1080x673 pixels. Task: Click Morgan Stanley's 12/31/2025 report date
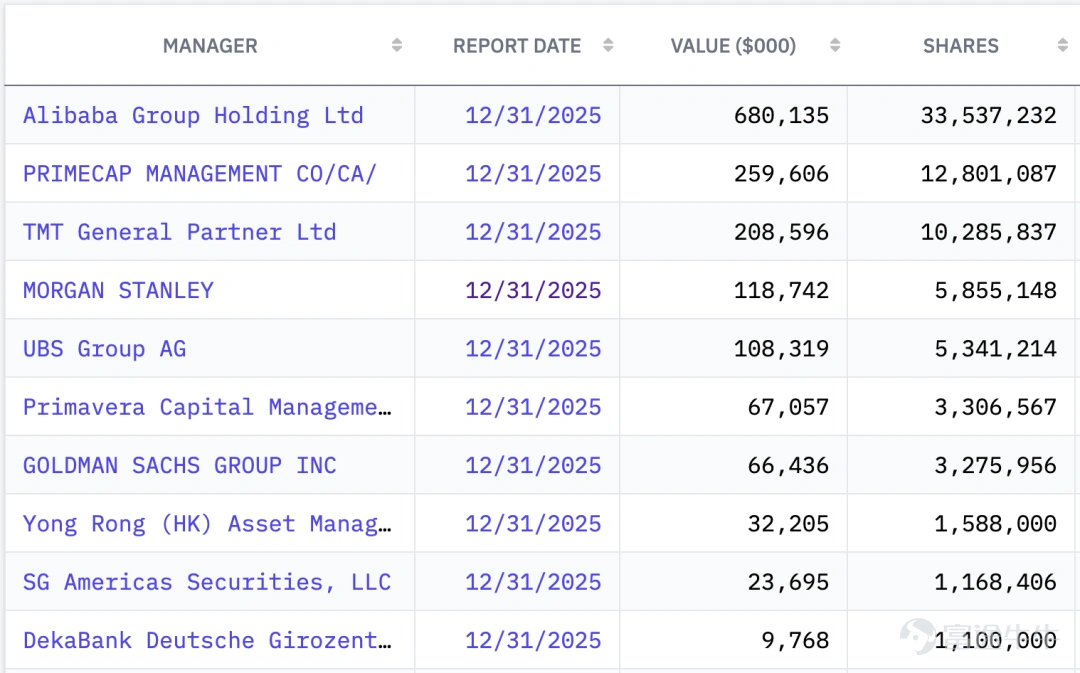click(x=533, y=291)
